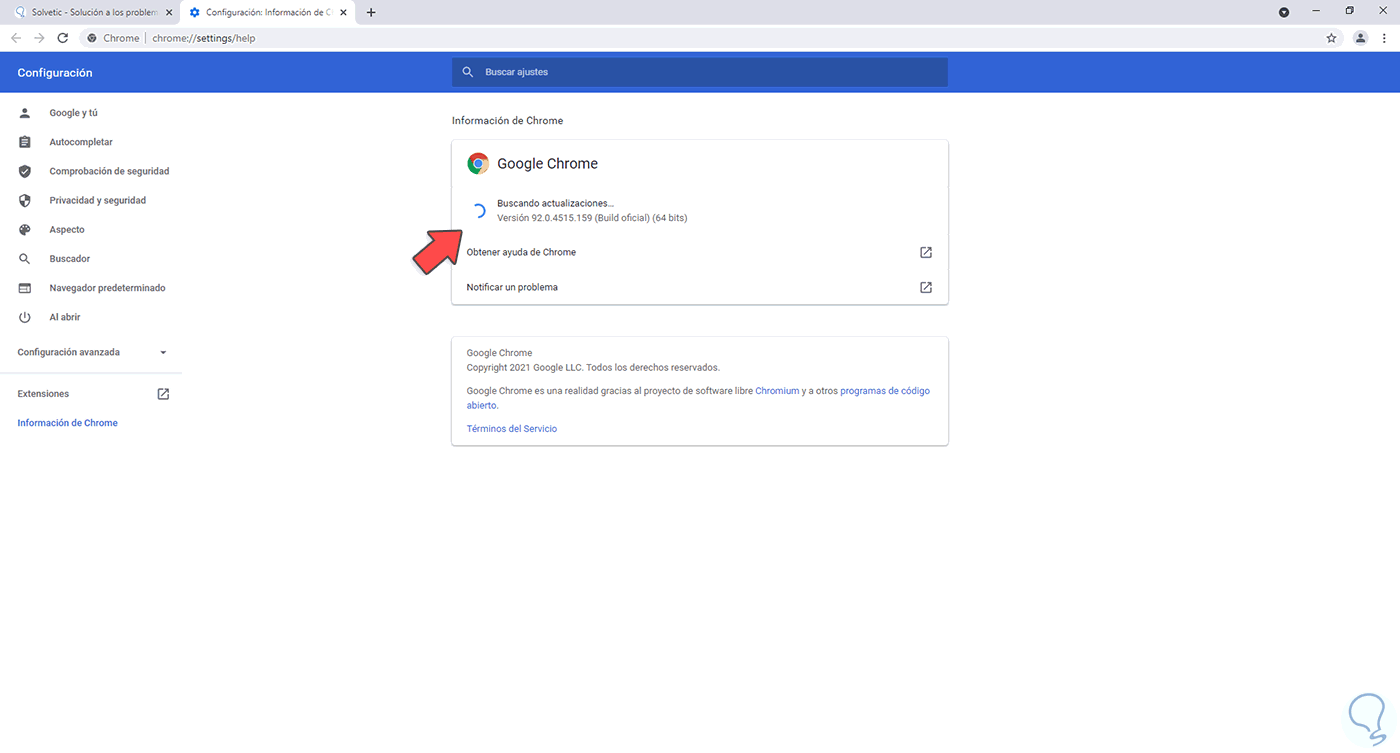
Task: Click the browser forward arrow
Action: pyautogui.click(x=39, y=38)
